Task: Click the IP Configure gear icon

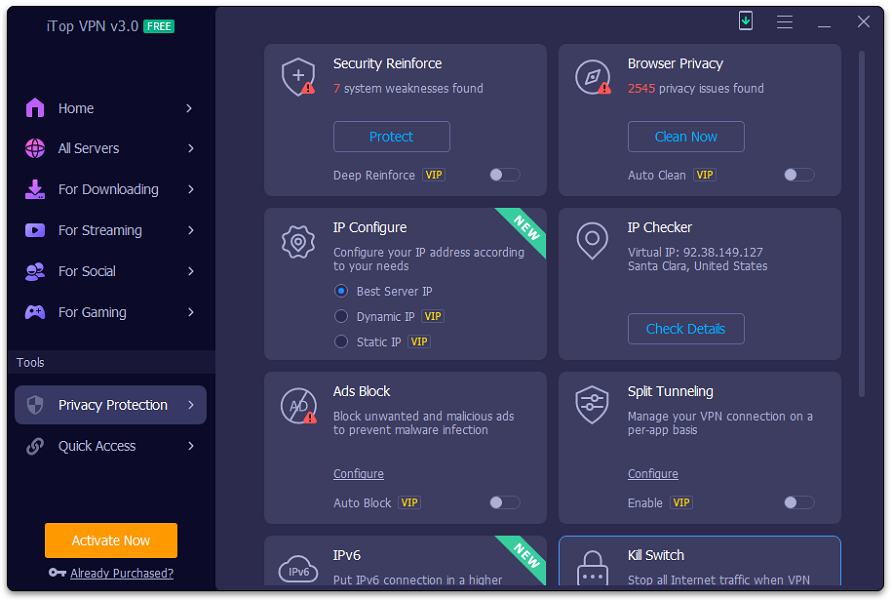Action: (298, 241)
